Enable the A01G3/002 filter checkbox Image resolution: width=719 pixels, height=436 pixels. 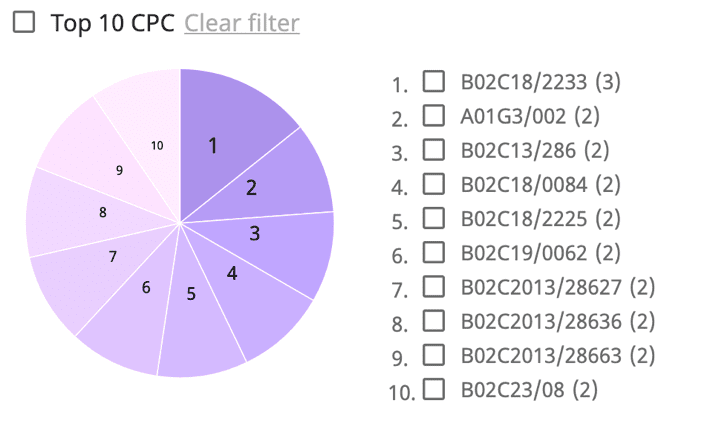(x=434, y=115)
